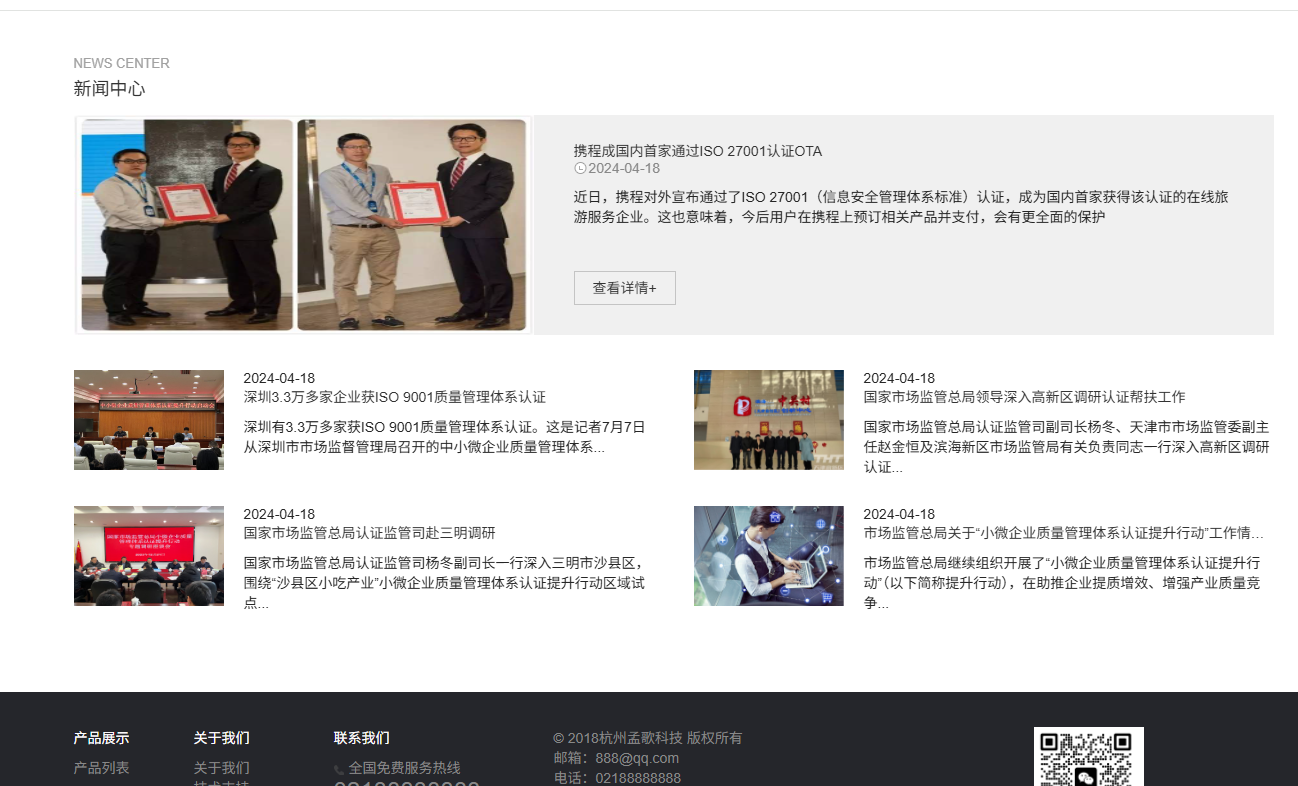The image size is (1298, 786).
Task: Open the 携程成国内首家通过ISO 27001认证OTA headline
Action: point(698,151)
